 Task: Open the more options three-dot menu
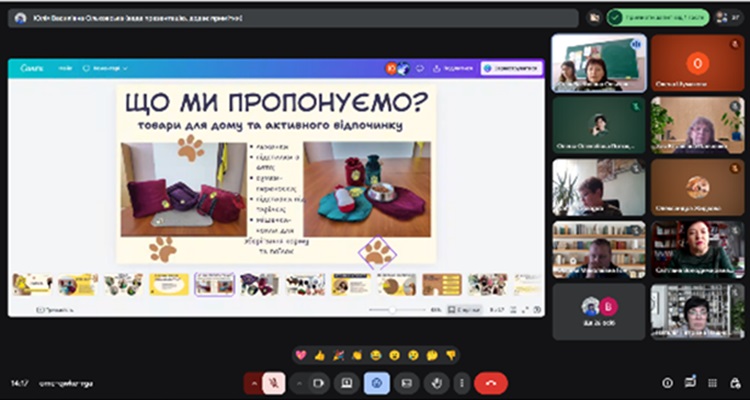(x=460, y=382)
